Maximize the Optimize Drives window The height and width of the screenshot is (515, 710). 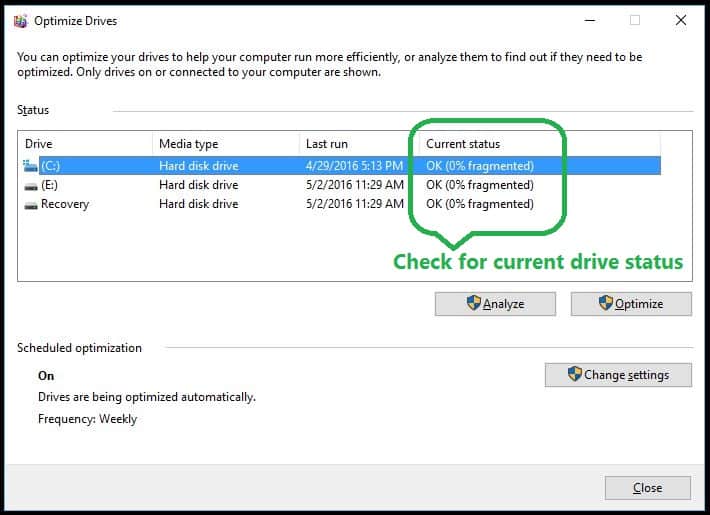(634, 20)
